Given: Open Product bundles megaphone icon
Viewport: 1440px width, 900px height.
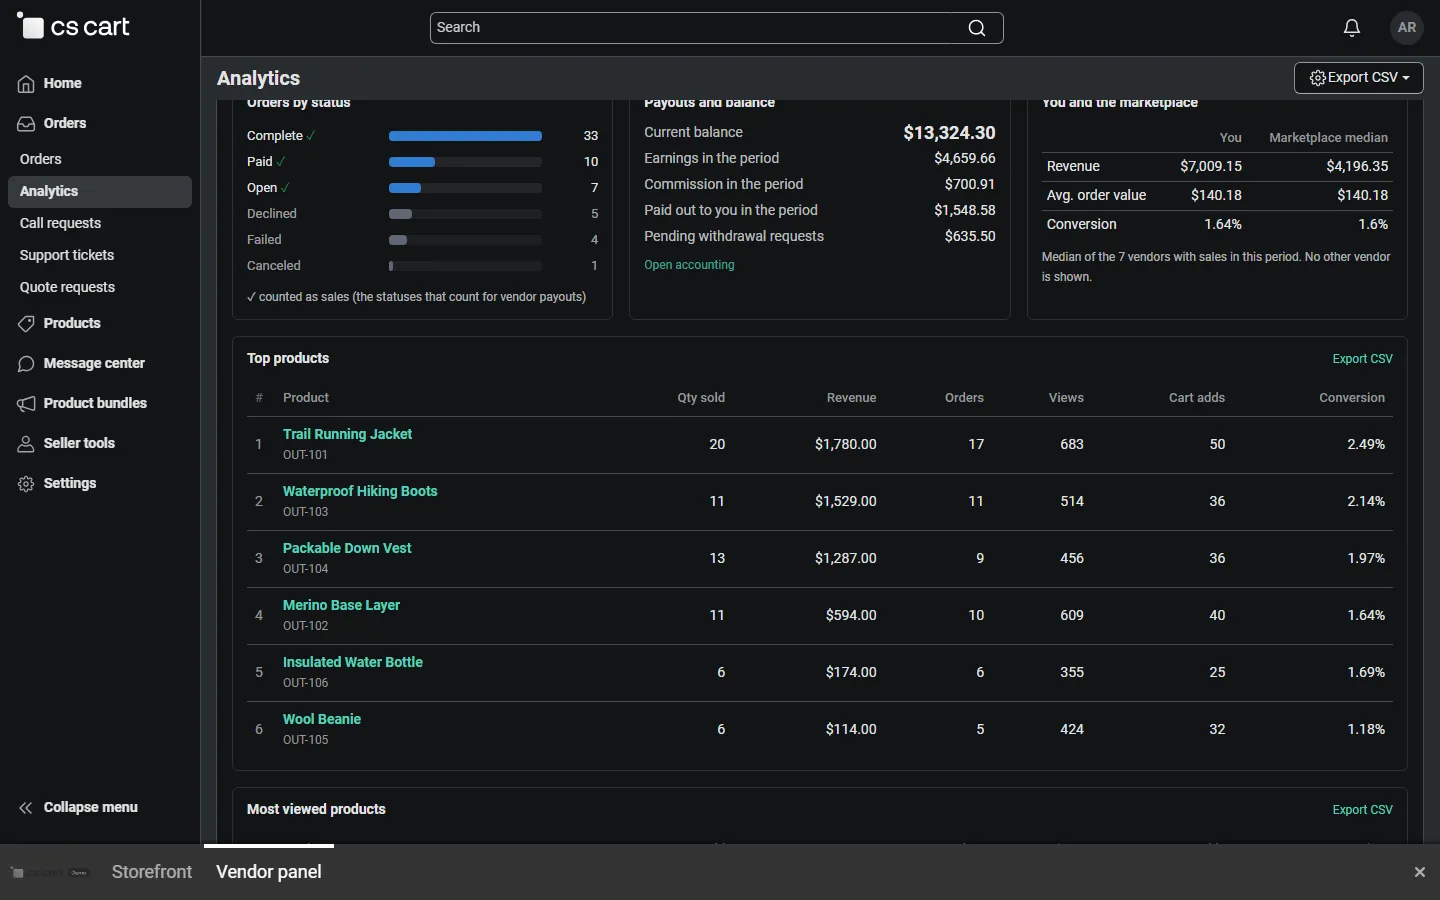Looking at the screenshot, I should (x=26, y=404).
